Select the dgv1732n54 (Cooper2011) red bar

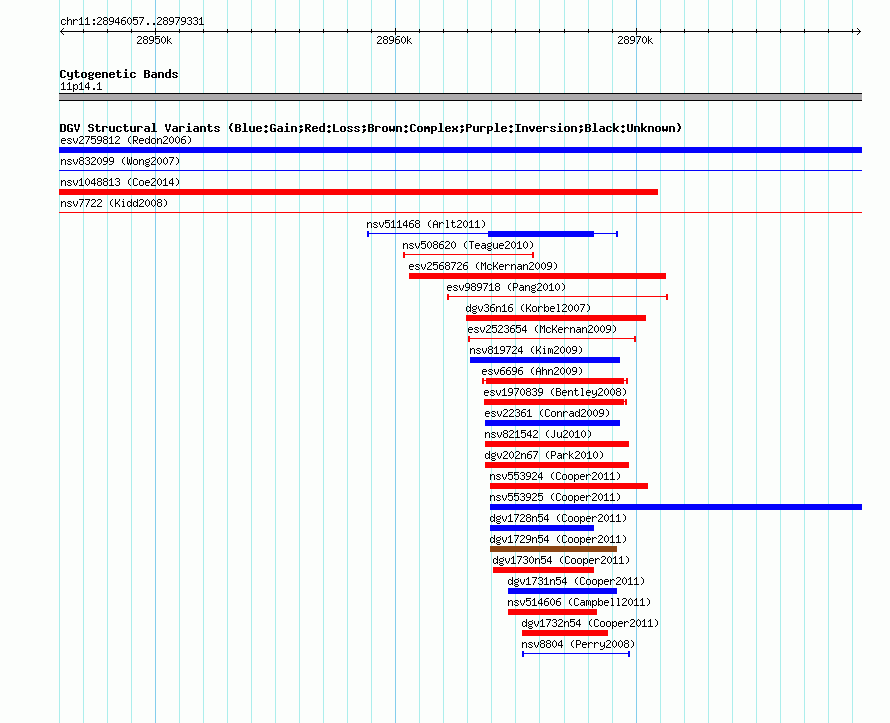[565, 633]
